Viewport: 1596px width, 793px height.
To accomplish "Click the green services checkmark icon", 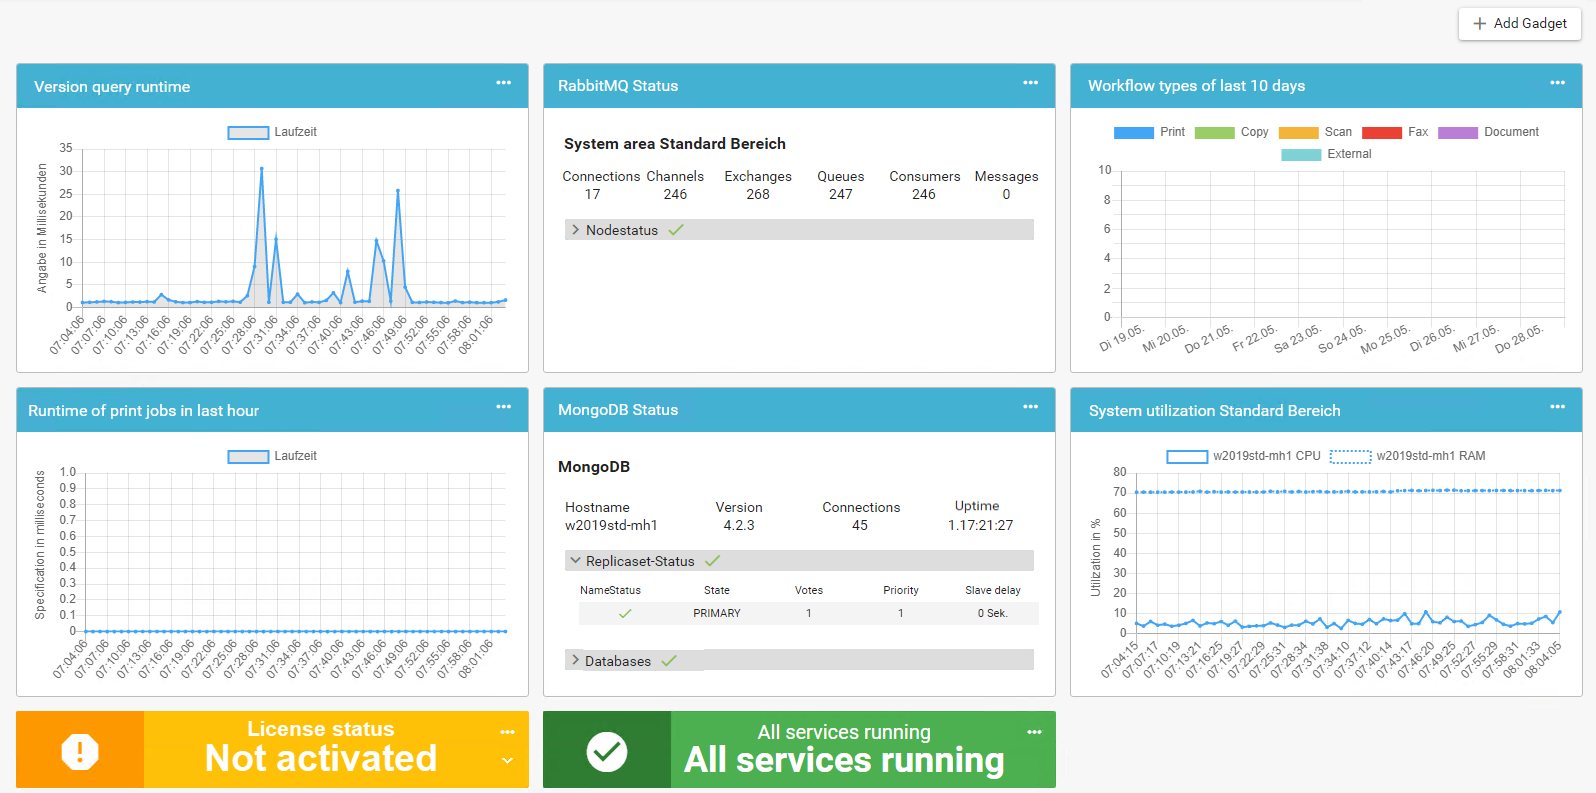I will click(607, 751).
